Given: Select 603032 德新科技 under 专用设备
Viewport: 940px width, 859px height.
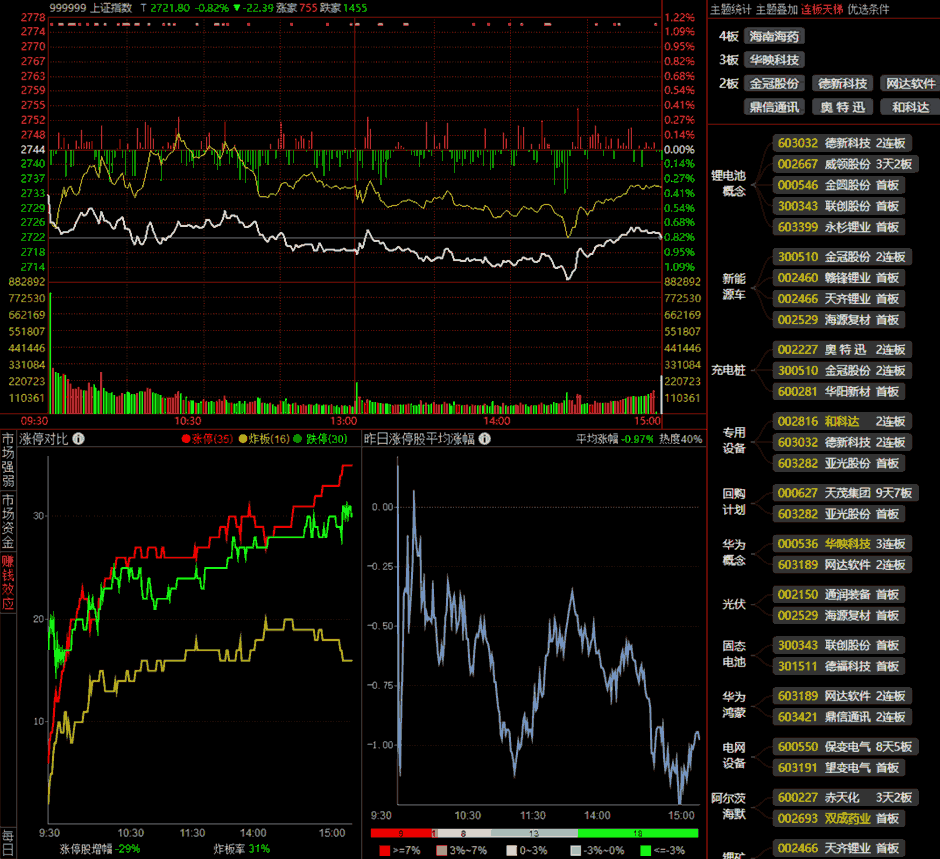Looking at the screenshot, I should point(842,442).
